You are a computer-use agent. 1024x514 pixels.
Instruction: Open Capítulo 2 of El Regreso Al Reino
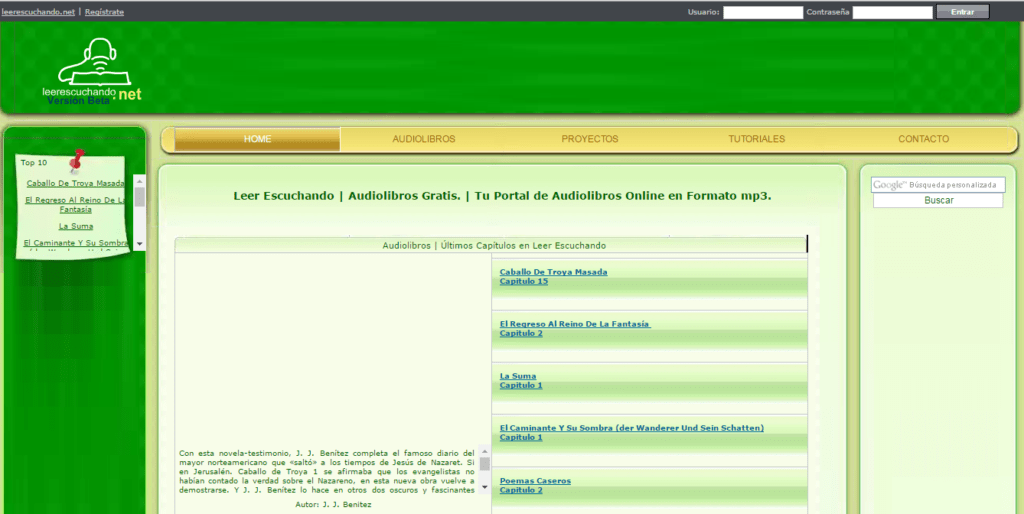pos(521,333)
